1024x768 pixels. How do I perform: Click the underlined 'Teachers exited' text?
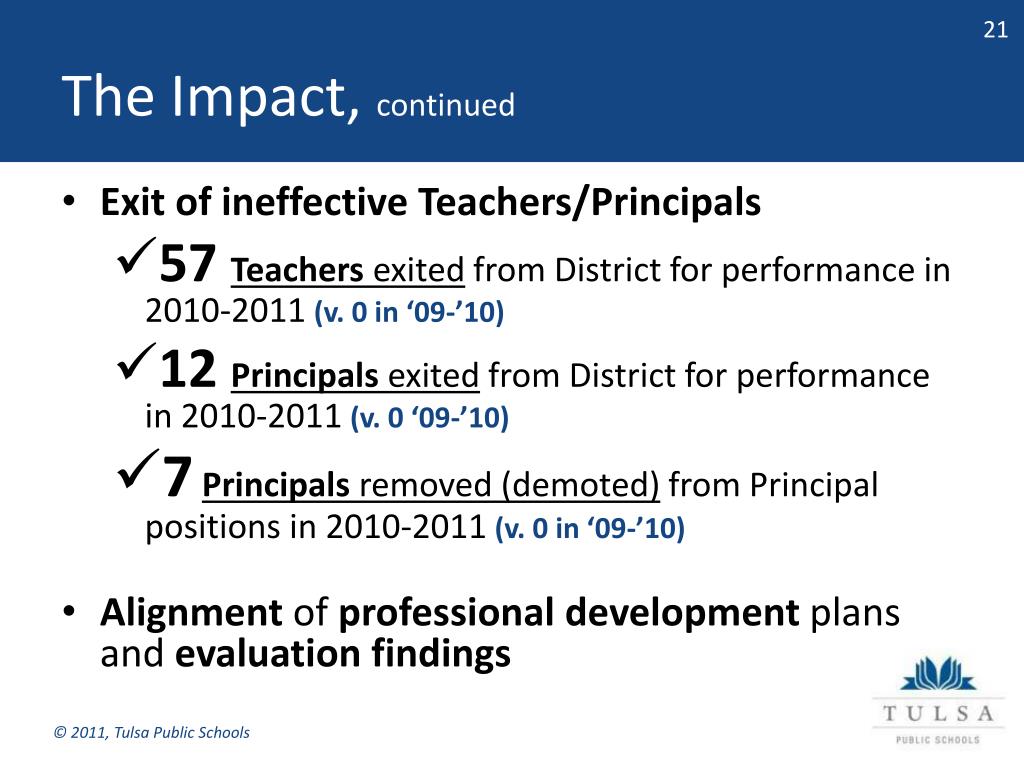[x=347, y=270]
